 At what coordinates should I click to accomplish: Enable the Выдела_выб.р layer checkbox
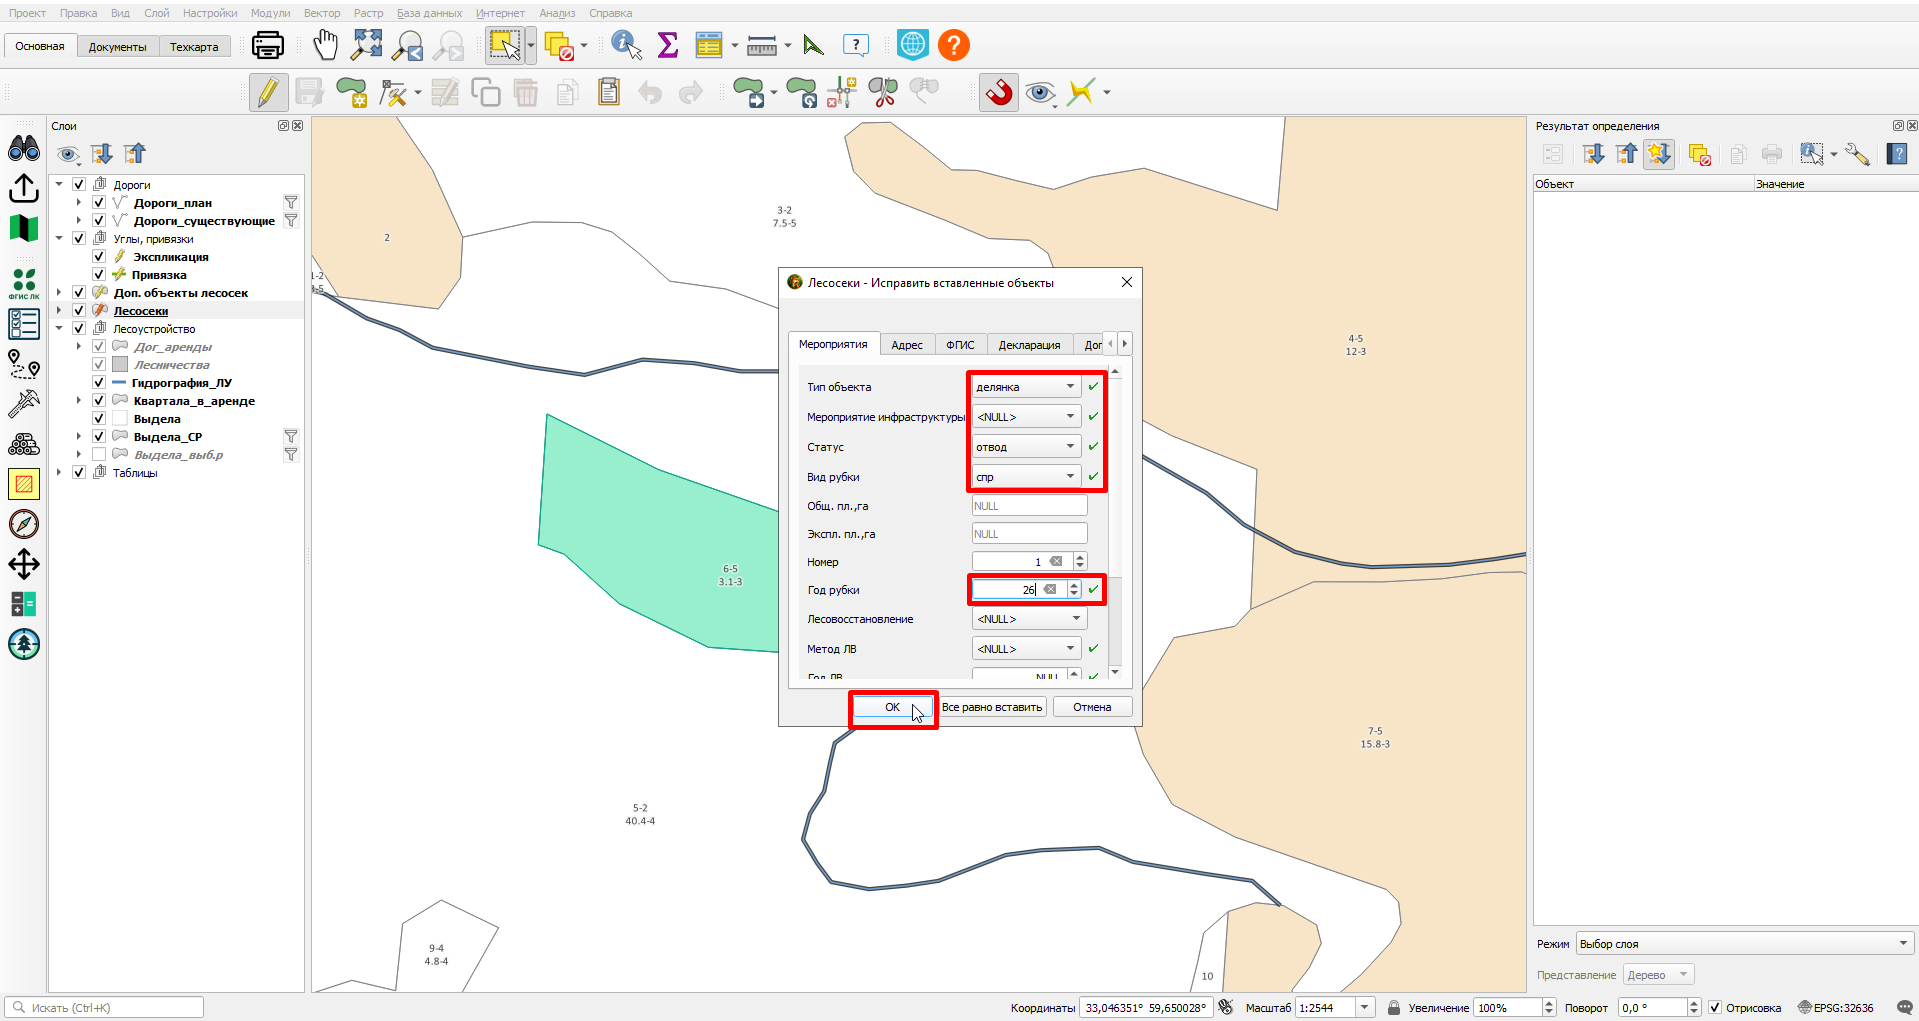tap(99, 455)
